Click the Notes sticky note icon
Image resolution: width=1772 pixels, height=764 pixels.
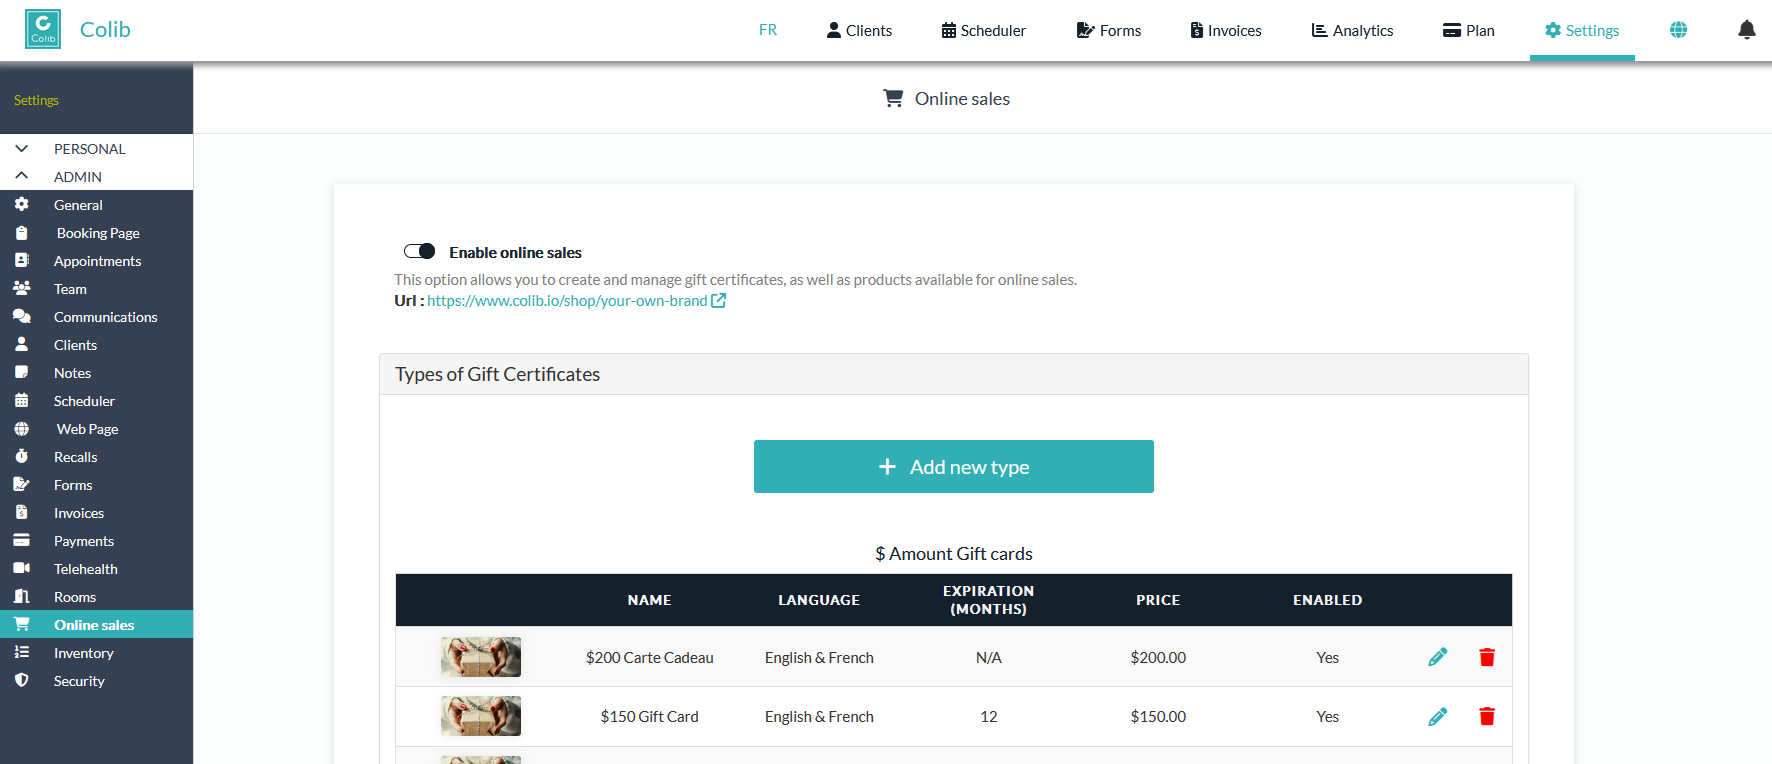tap(21, 372)
